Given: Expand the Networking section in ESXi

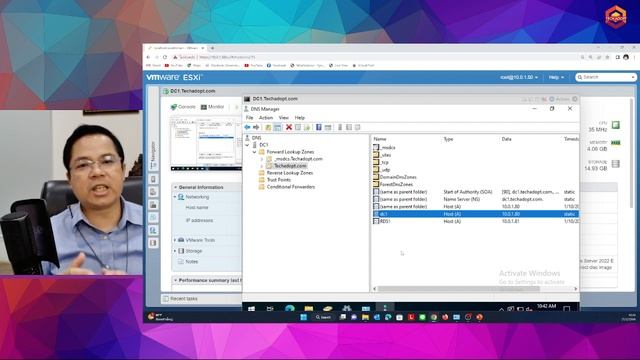Looking at the screenshot, I should tap(175, 197).
